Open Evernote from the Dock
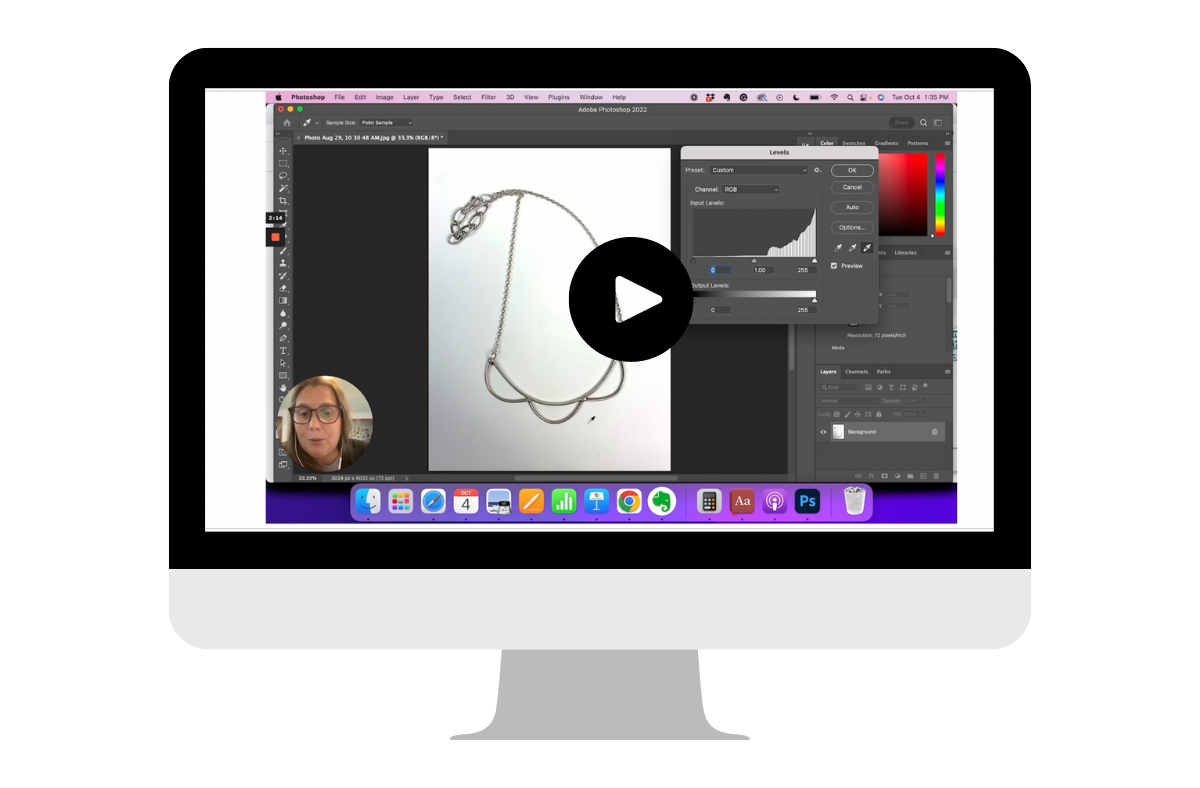Image resolution: width=1200 pixels, height=788 pixels. pos(661,502)
